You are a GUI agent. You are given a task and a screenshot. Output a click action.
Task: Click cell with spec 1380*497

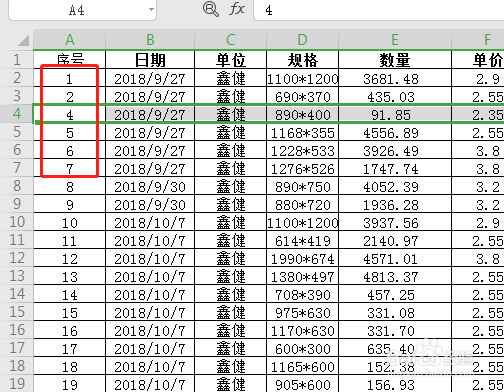point(302,276)
